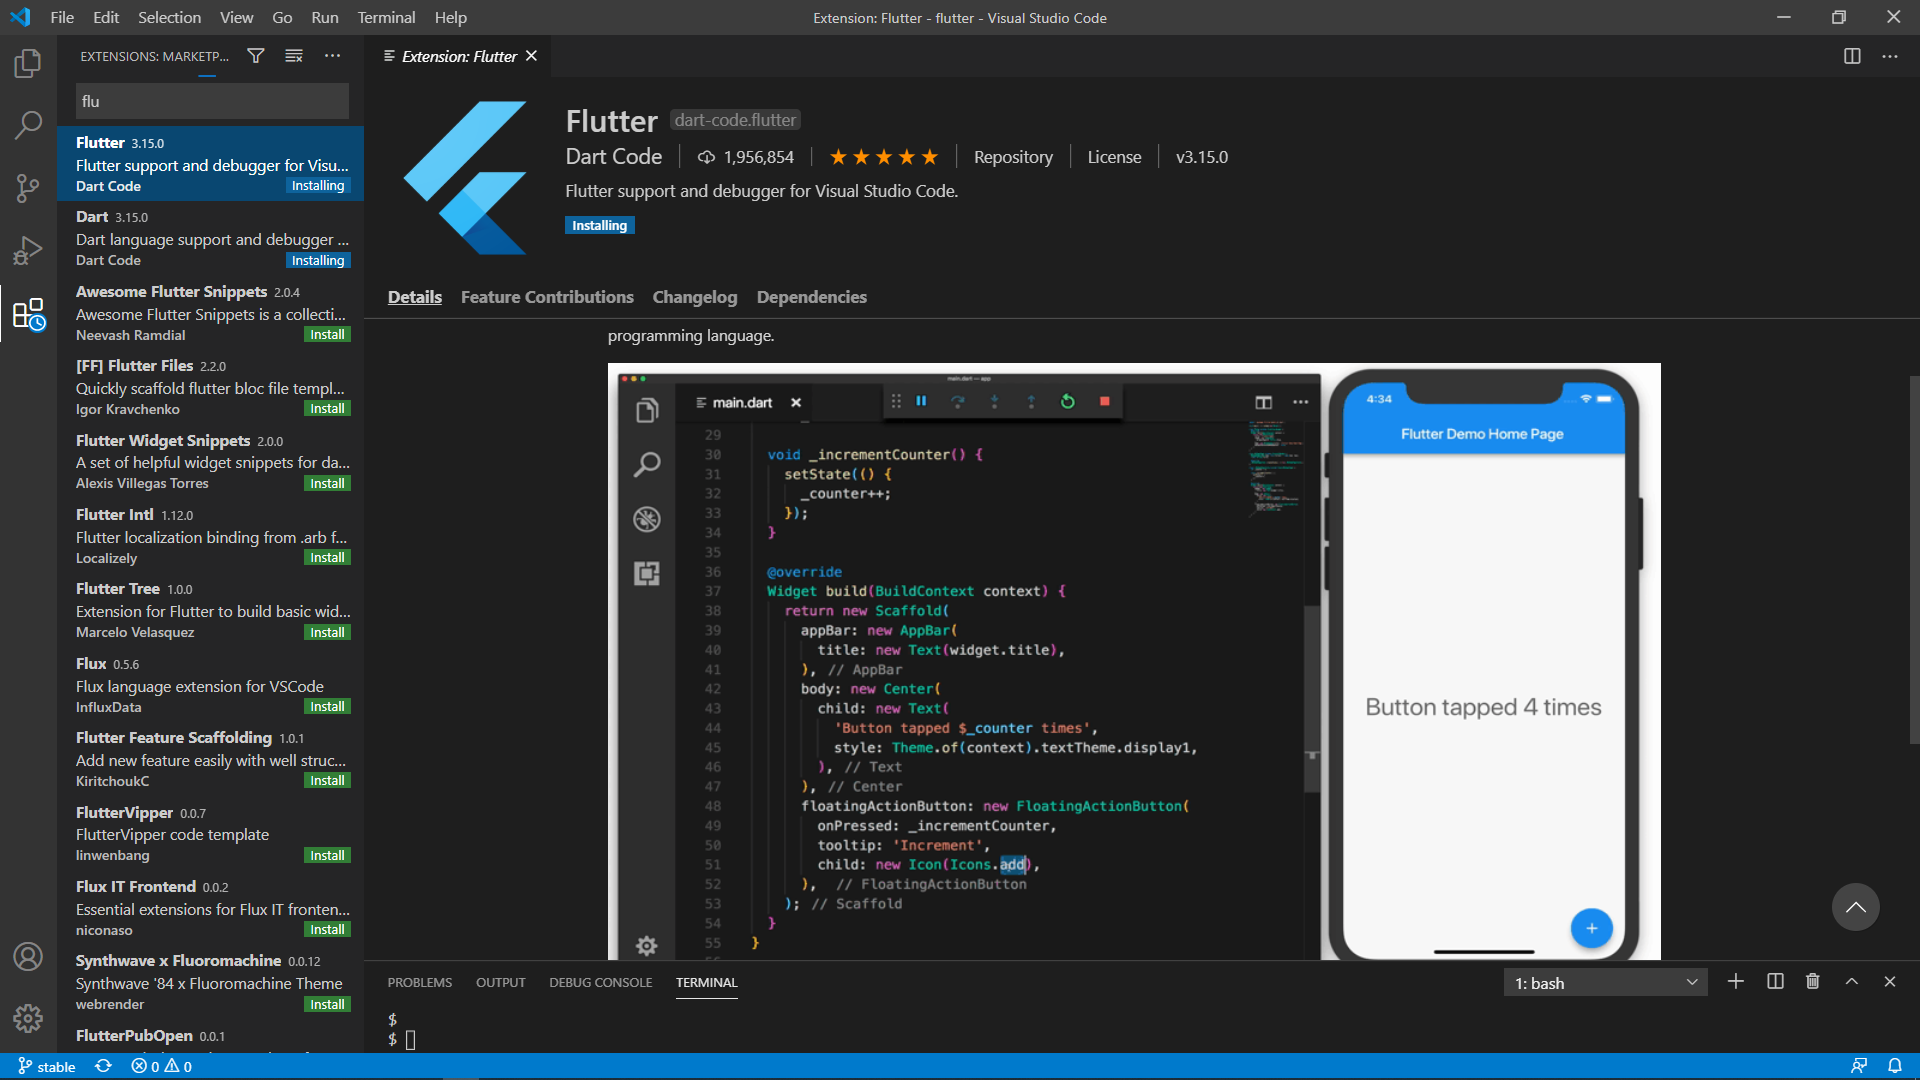Click the filter extensions funnel icon
The height and width of the screenshot is (1080, 1920).
[x=256, y=56]
